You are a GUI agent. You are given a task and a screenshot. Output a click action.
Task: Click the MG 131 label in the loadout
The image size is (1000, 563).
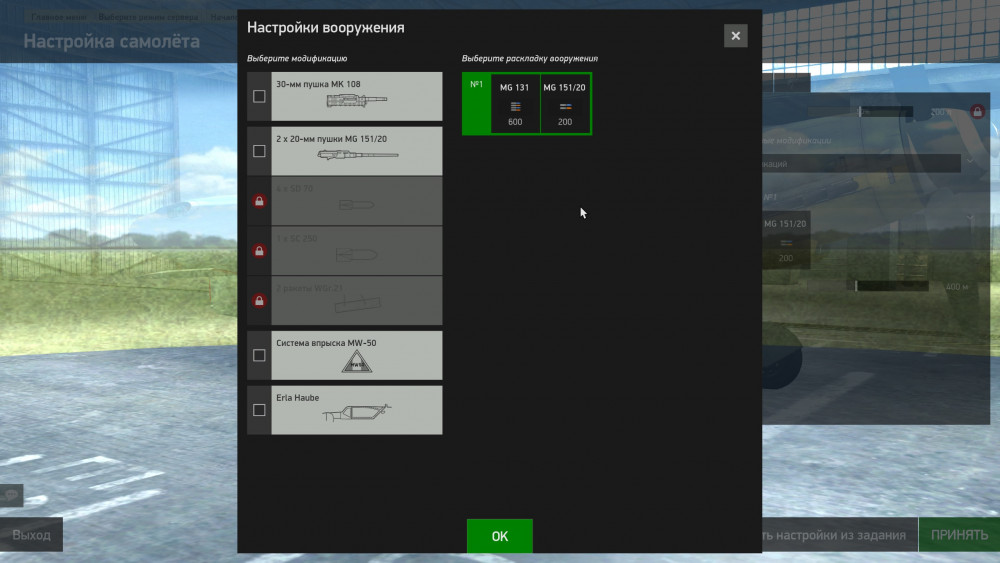coord(514,87)
